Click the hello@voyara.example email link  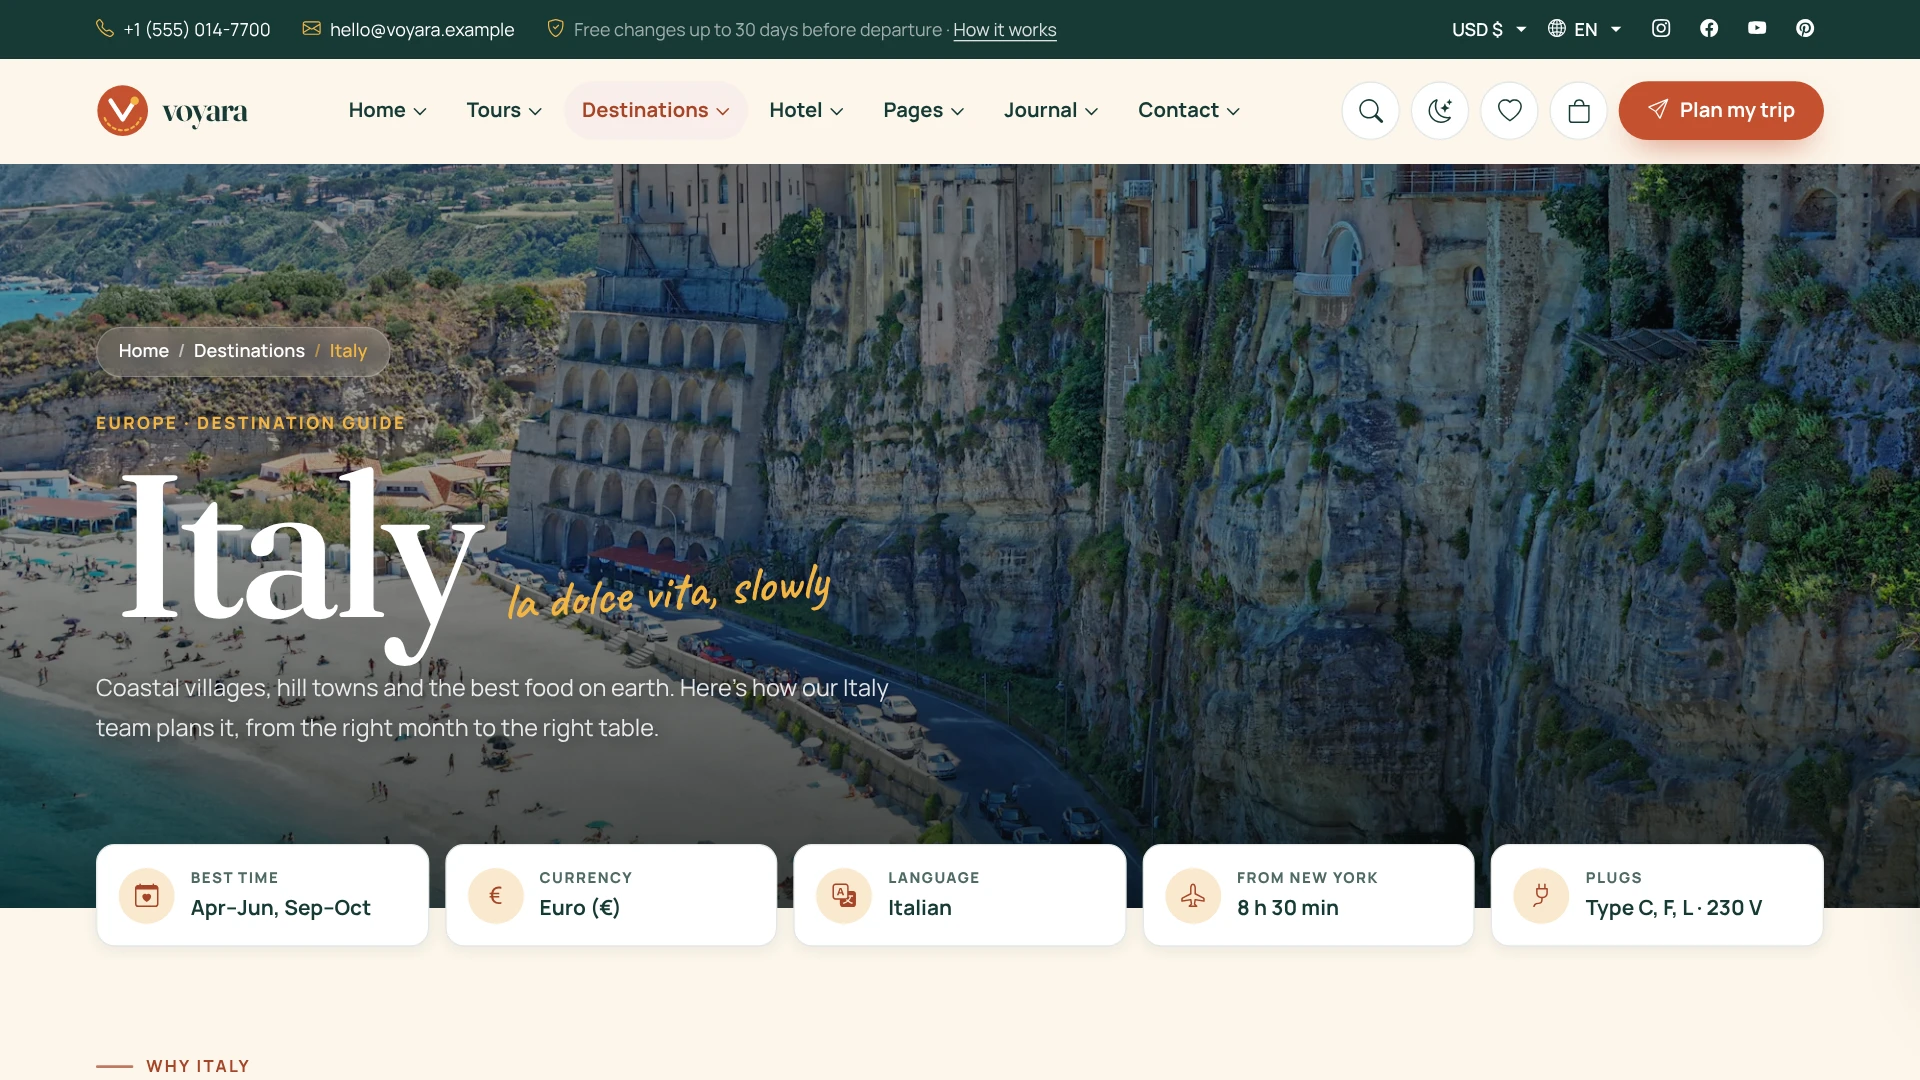[x=422, y=30]
